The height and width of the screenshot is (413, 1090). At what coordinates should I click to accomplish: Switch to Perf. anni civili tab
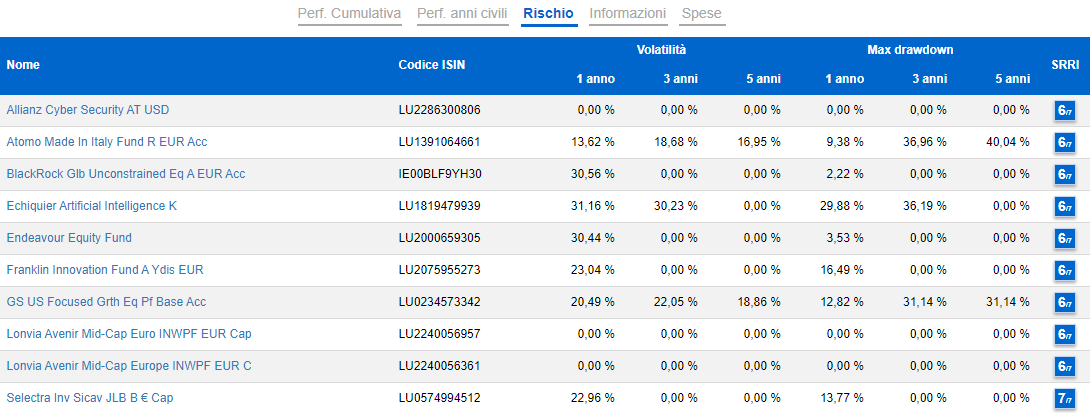tap(462, 14)
